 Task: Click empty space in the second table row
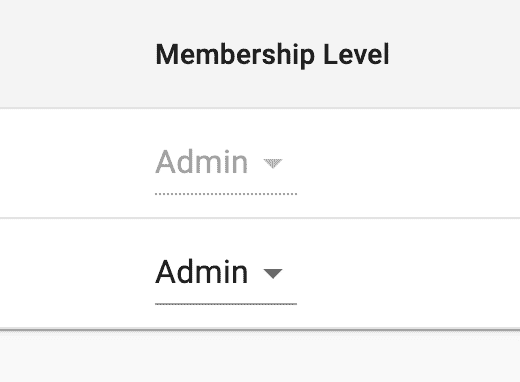click(x=407, y=273)
